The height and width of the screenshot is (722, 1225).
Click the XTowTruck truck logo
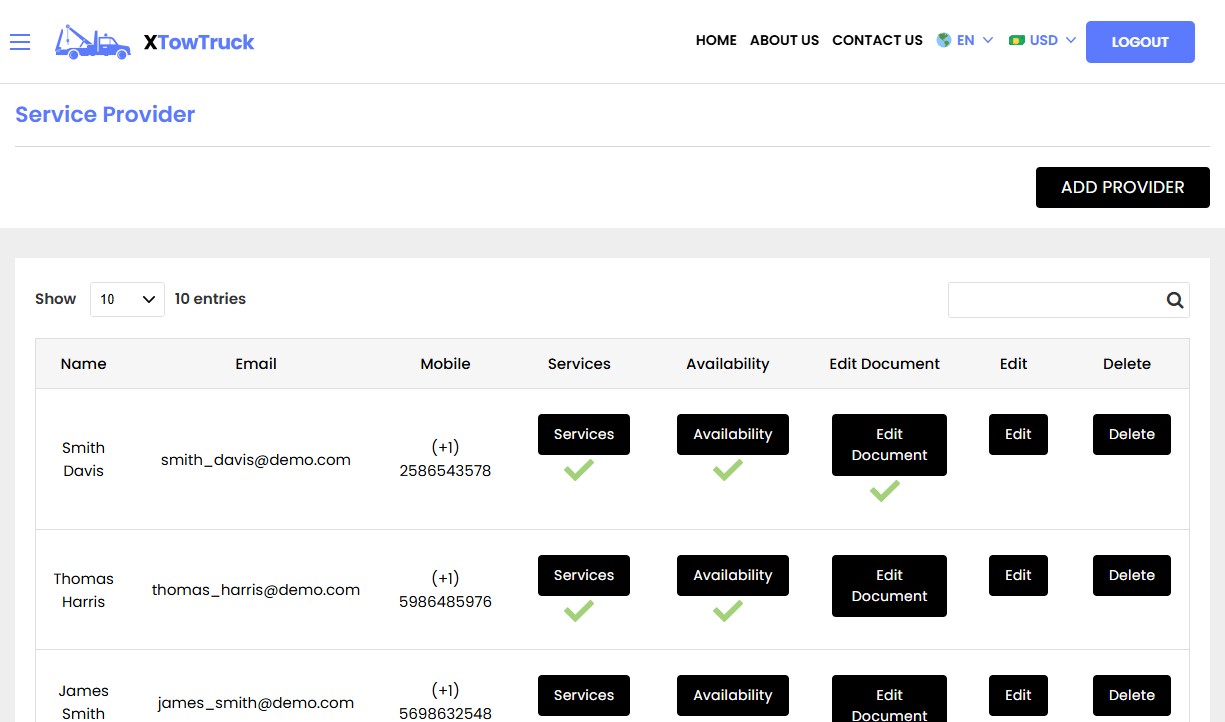pyautogui.click(x=92, y=42)
